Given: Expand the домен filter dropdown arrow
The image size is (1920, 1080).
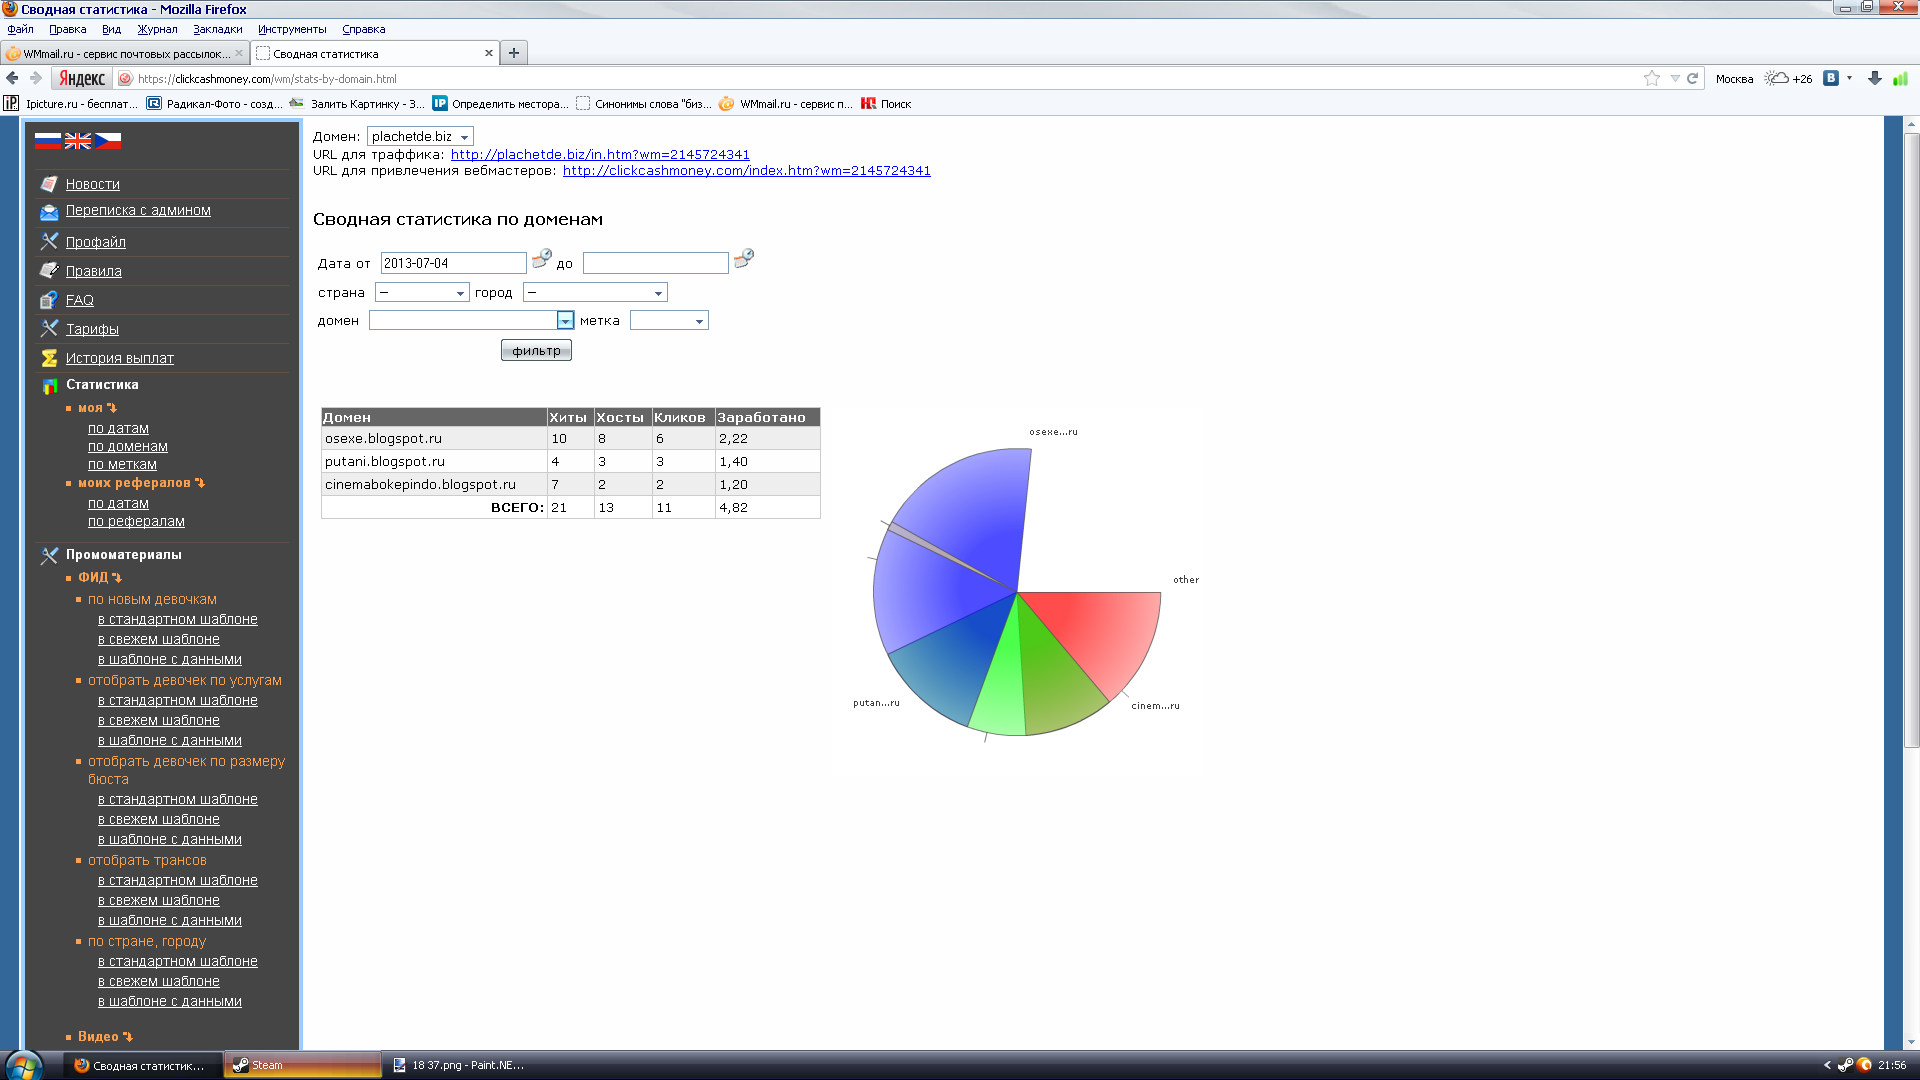Looking at the screenshot, I should [565, 320].
